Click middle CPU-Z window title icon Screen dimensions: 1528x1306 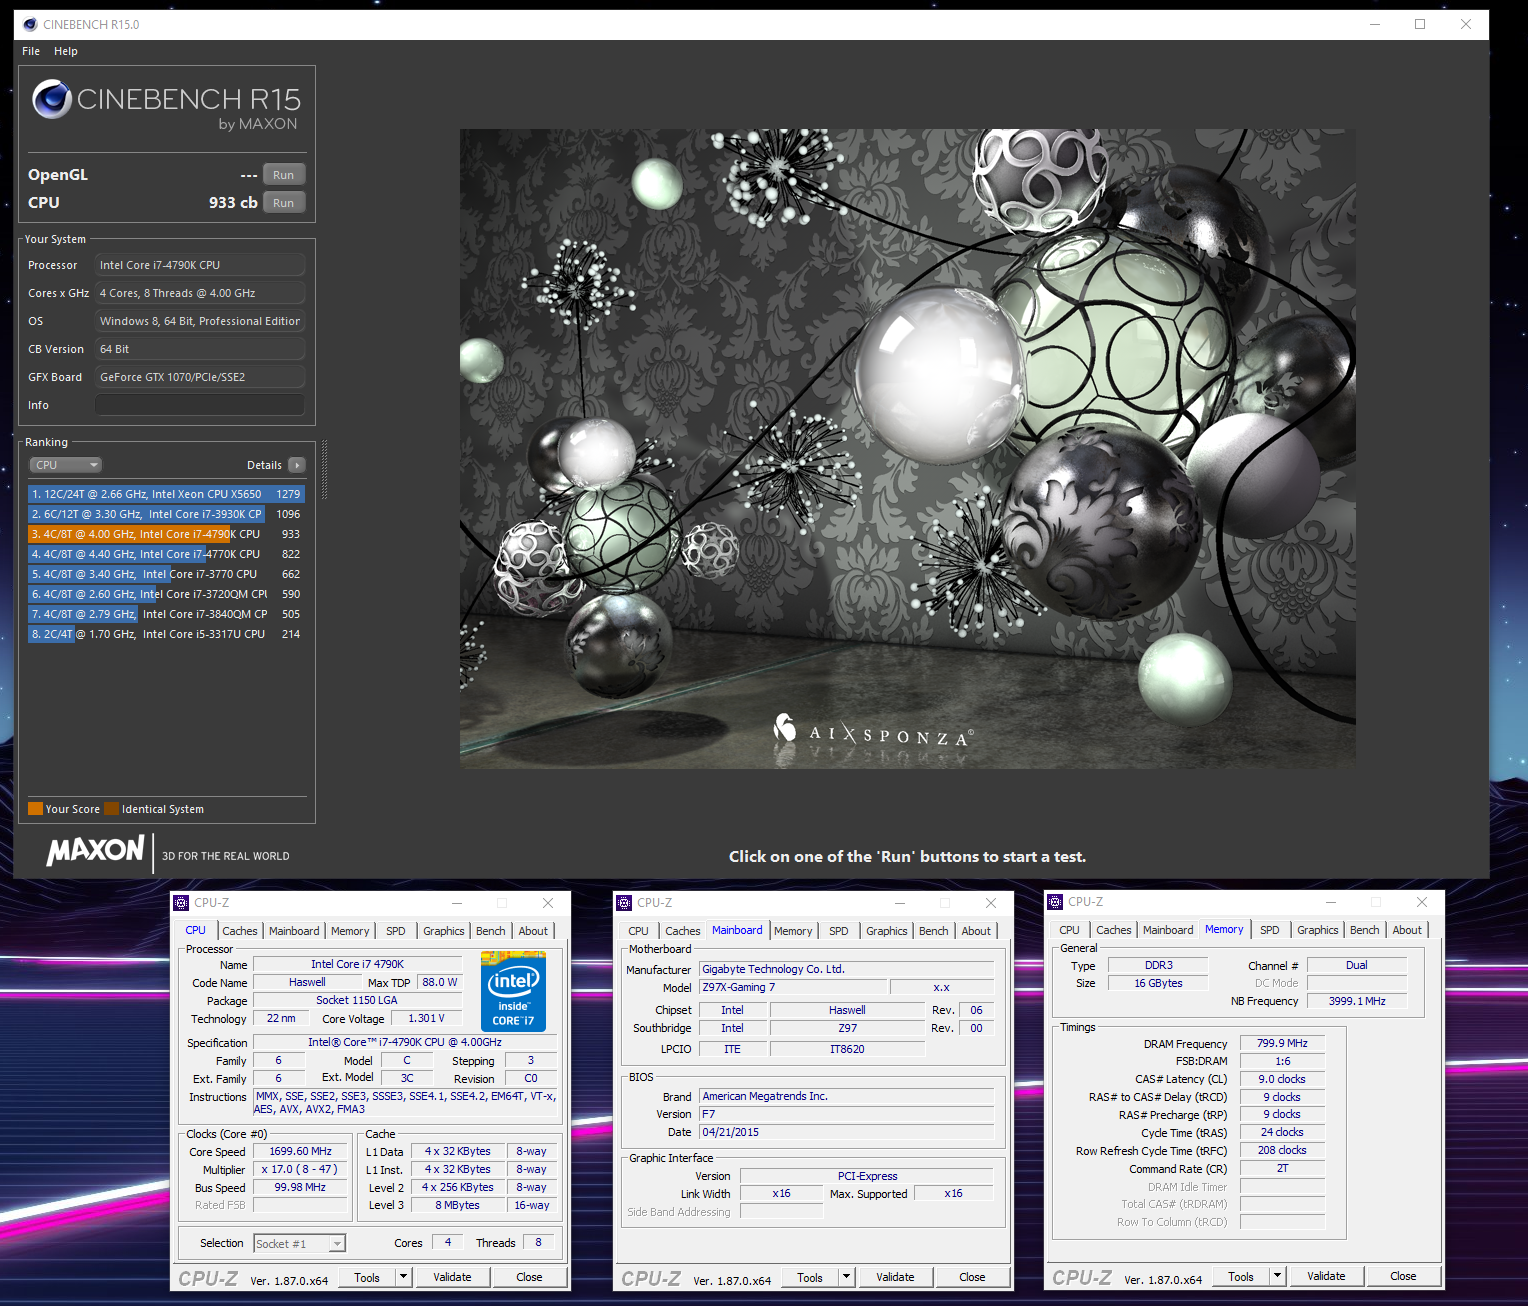pyautogui.click(x=624, y=903)
